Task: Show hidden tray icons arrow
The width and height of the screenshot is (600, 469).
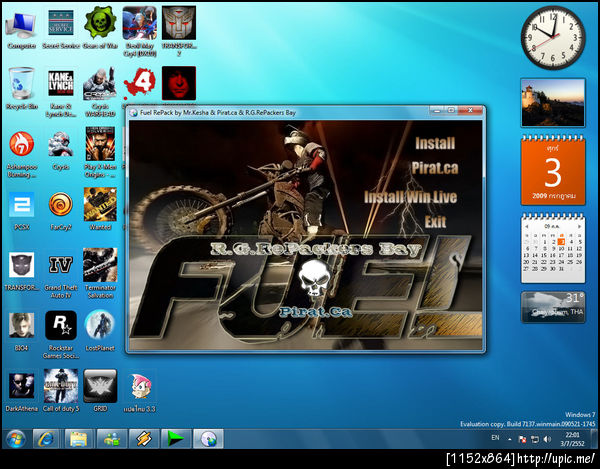Action: [x=510, y=439]
